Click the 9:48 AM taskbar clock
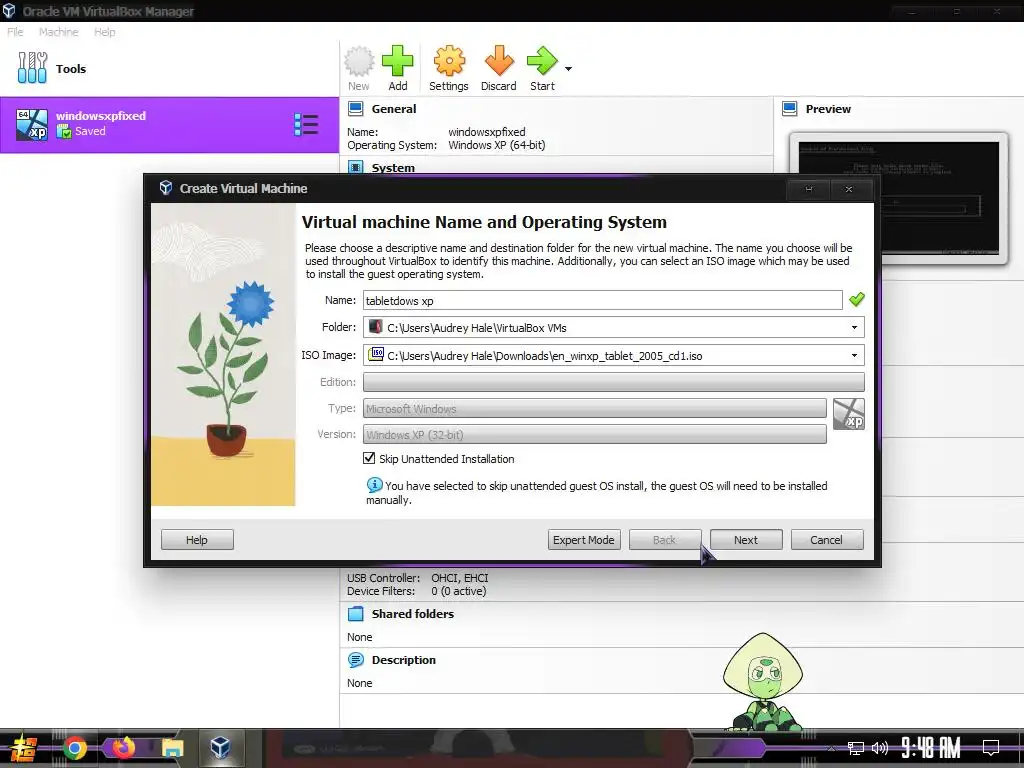 [x=931, y=748]
